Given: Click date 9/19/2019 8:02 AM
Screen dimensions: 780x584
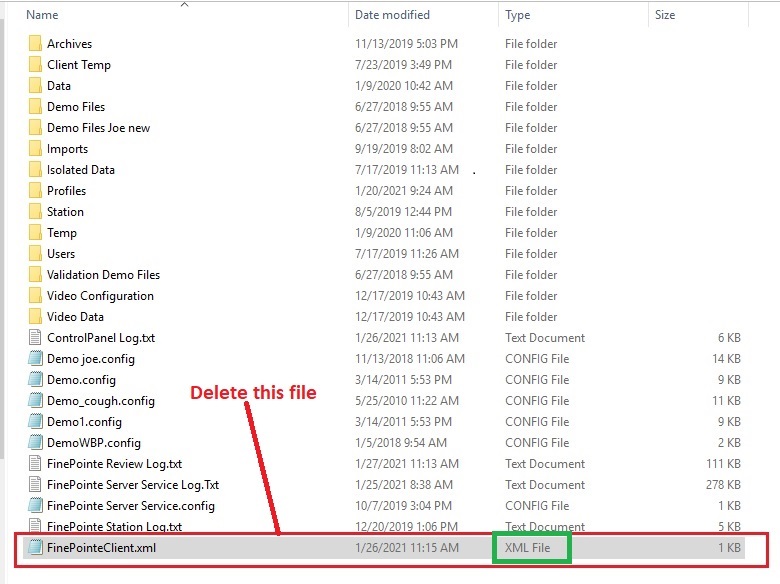Looking at the screenshot, I should click(404, 149).
